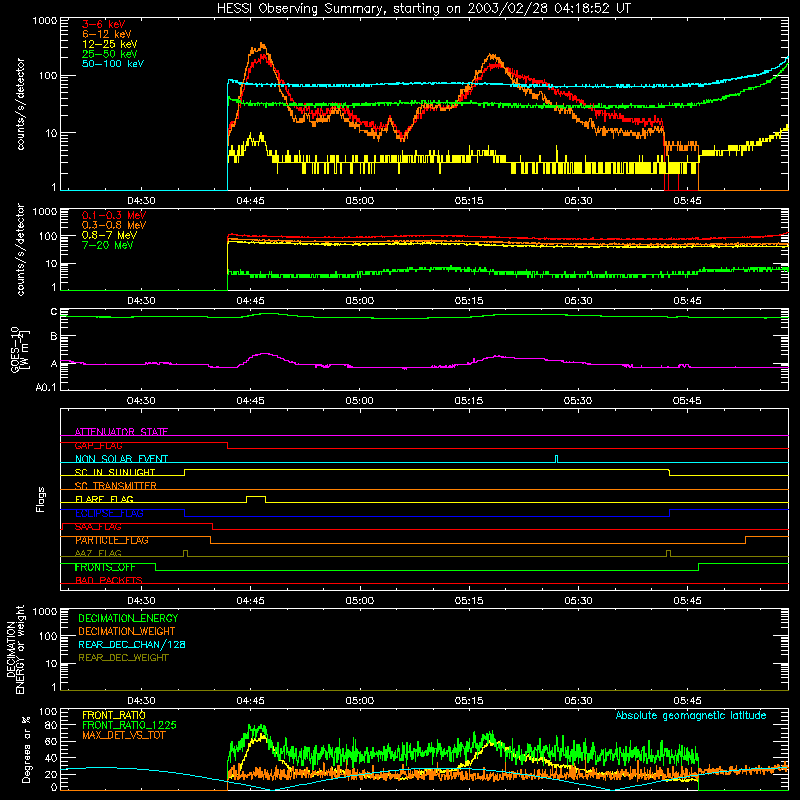Click the B class tick label on GOES plot
Image resolution: width=800 pixels, height=800 pixels.
54,336
